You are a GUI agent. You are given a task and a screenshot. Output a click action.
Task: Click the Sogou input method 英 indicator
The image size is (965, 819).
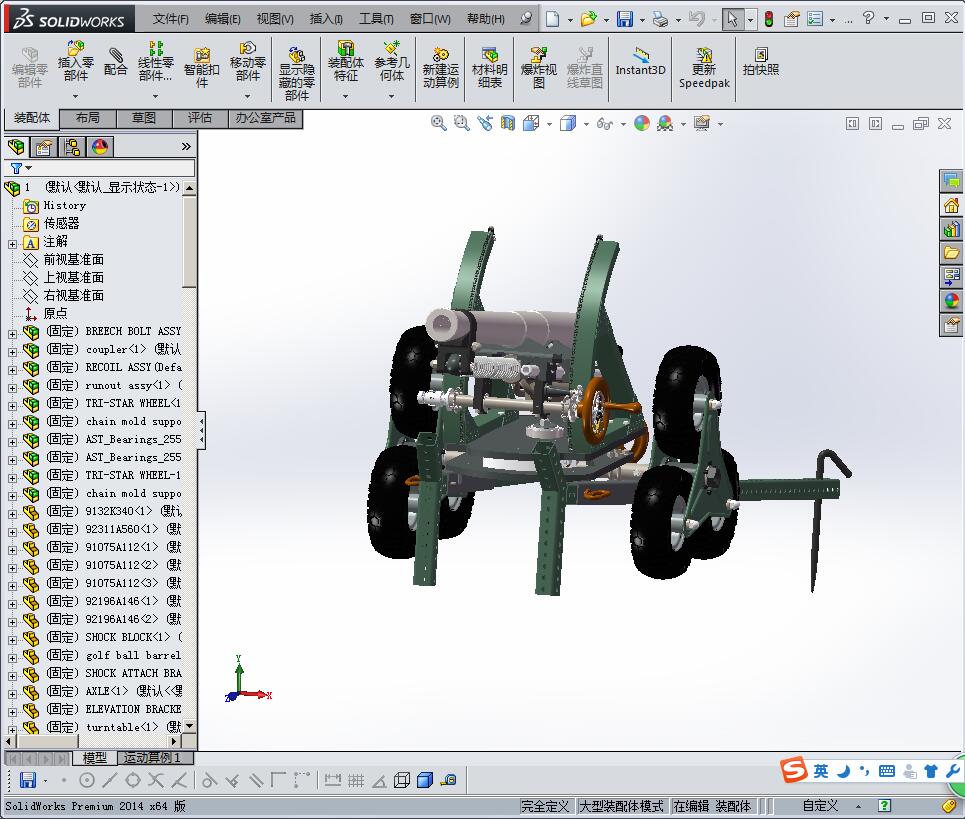820,771
